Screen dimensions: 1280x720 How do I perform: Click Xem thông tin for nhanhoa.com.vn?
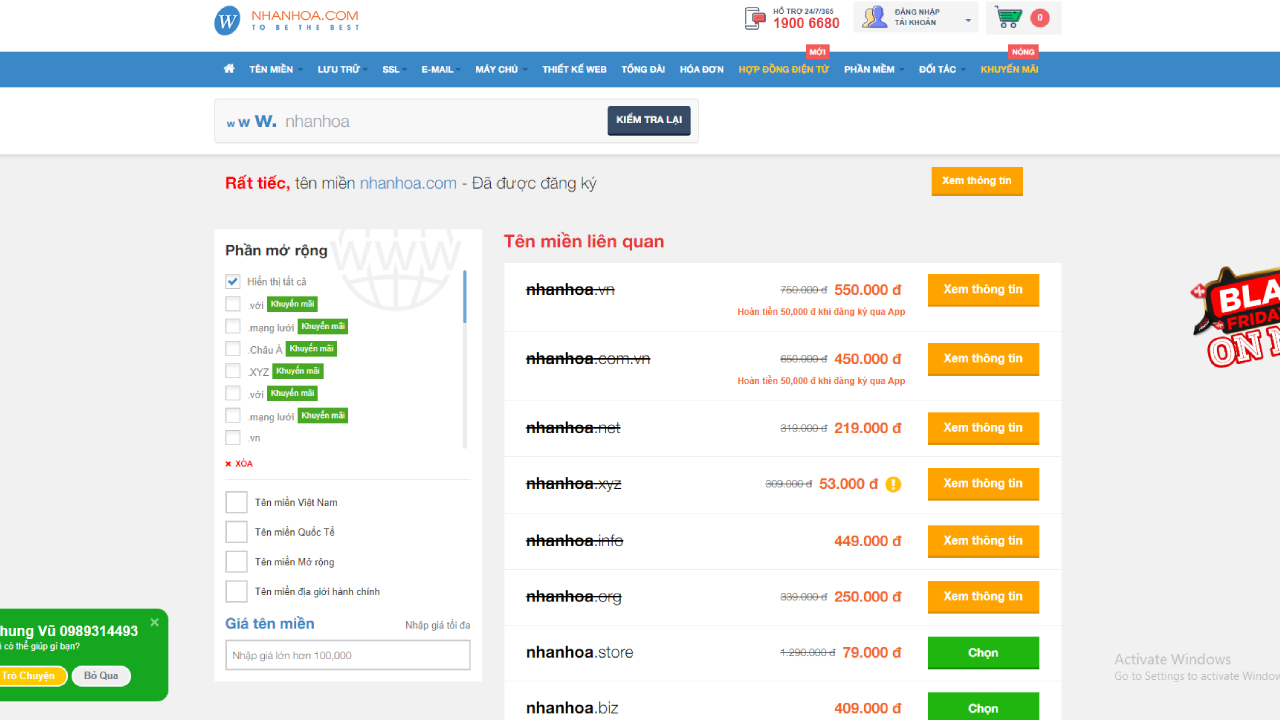(x=983, y=359)
